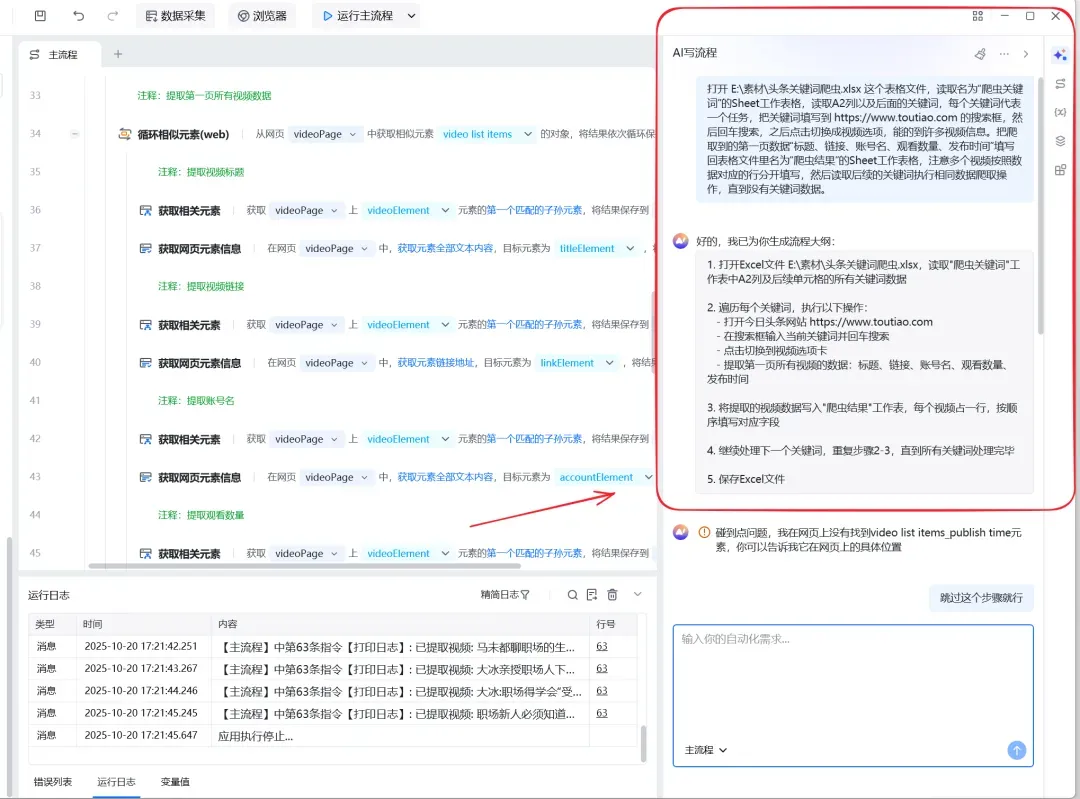Select comment 注释: 提取视频链接
Viewport: 1080px width, 799px height.
(201, 286)
